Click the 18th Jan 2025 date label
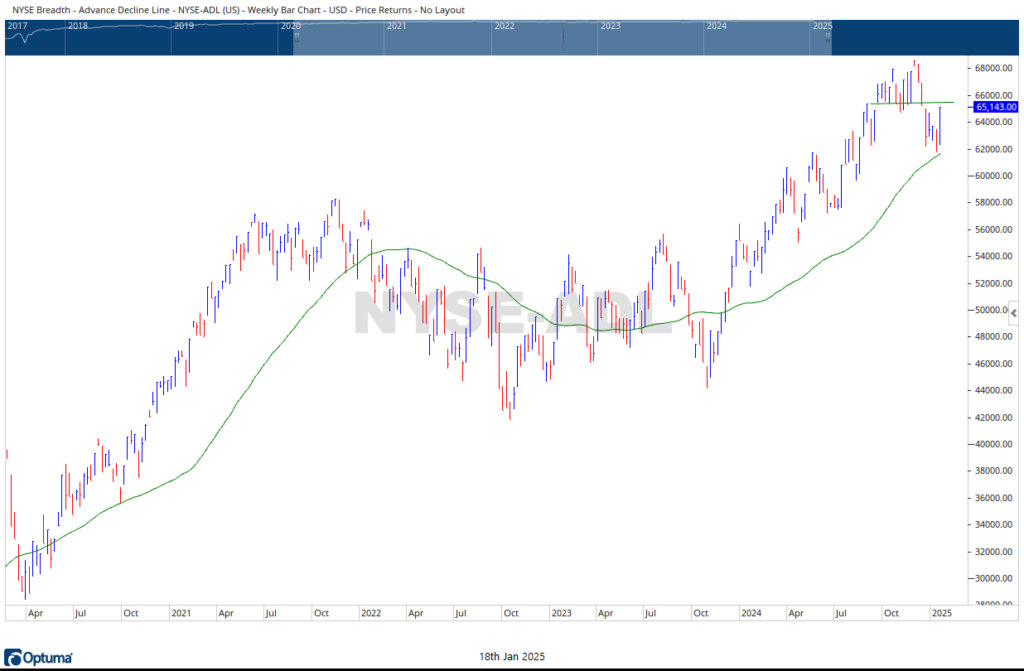Viewport: 1024px width, 671px height. [511, 655]
